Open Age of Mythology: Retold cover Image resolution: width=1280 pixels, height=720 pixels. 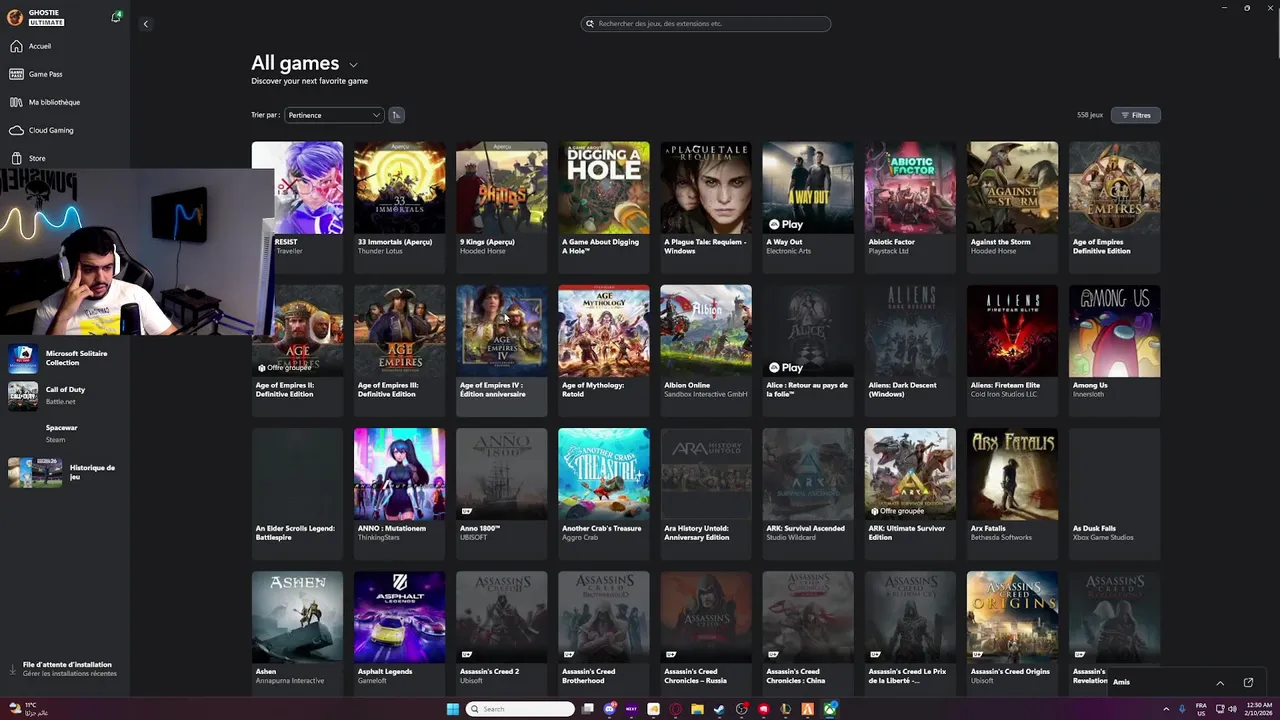coord(604,330)
